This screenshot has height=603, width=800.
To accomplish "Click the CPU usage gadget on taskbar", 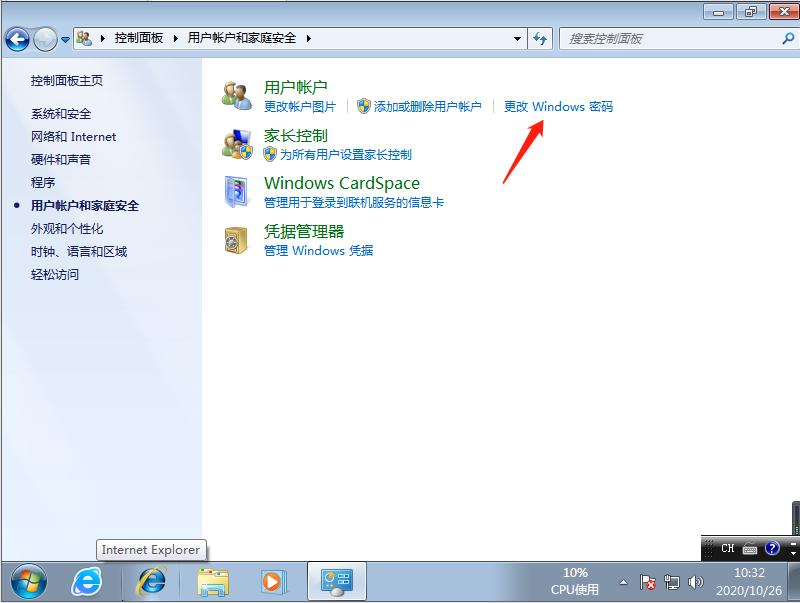I will point(577,581).
